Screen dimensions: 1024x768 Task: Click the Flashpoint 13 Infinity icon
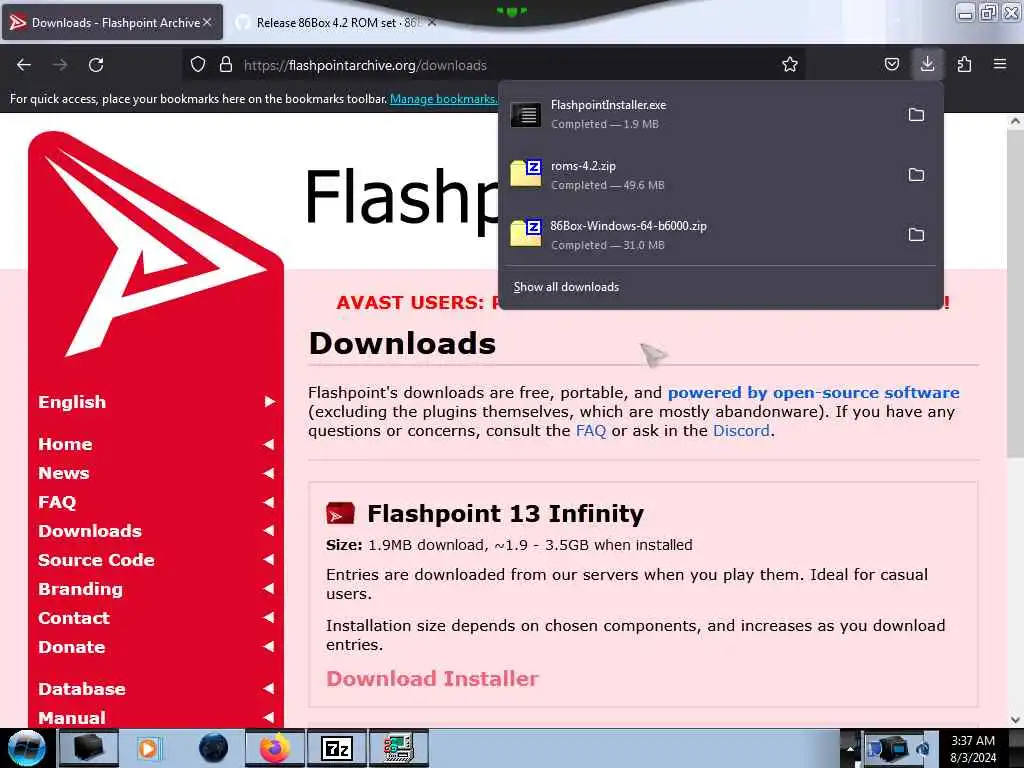pyautogui.click(x=340, y=513)
